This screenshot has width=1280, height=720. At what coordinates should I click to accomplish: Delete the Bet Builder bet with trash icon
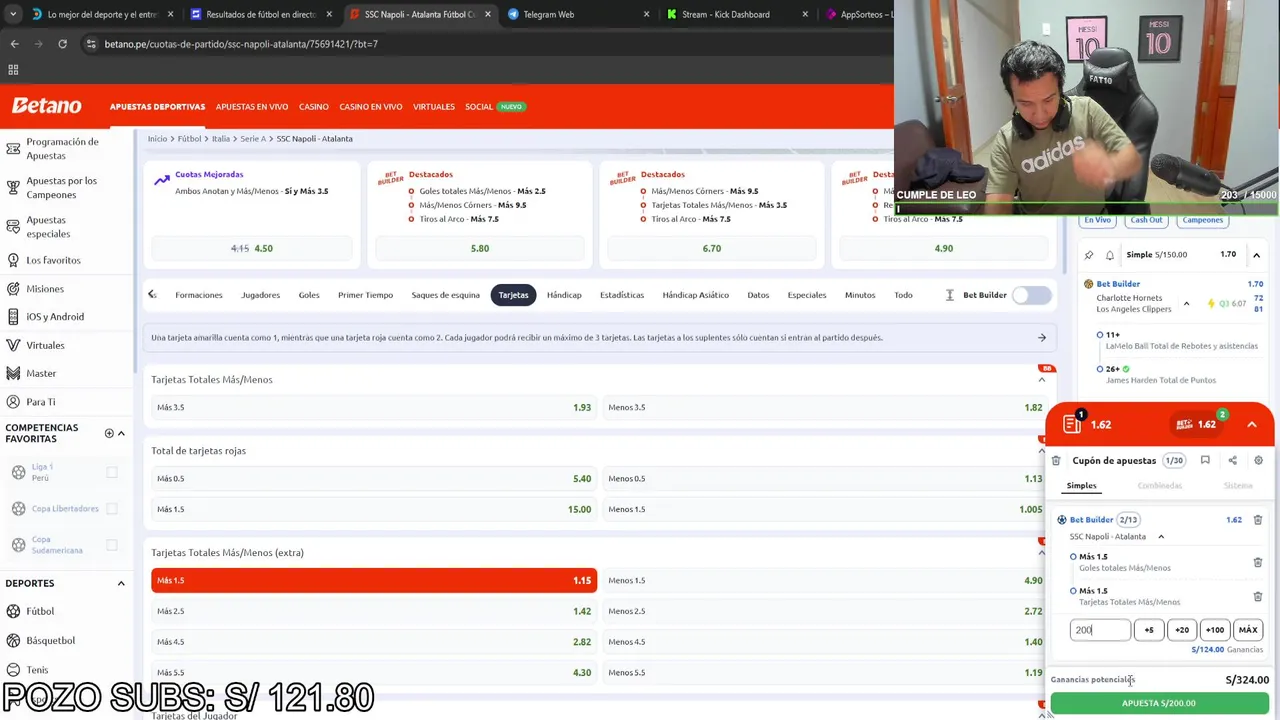[1258, 520]
